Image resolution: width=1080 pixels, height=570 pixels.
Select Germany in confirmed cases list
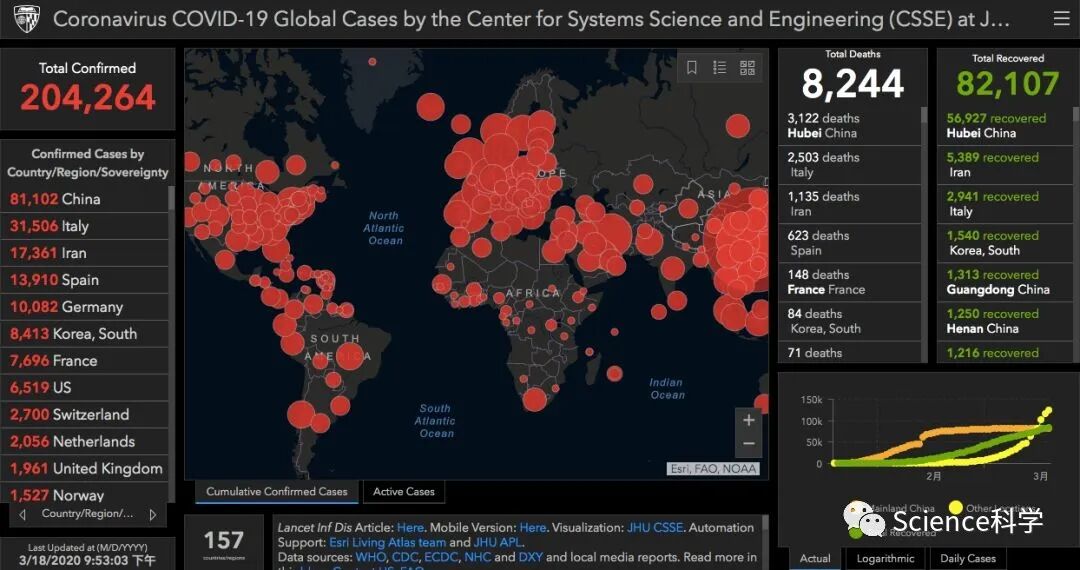click(x=85, y=306)
